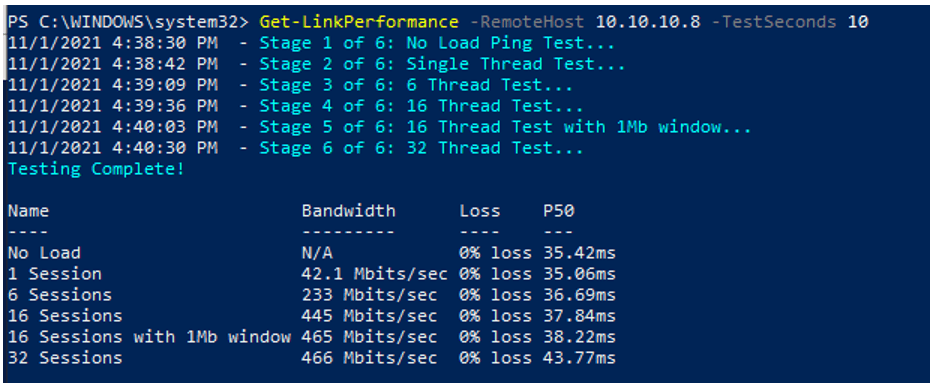The width and height of the screenshot is (934, 385).
Task: Click the 466 Mbits/sec bandwidth value
Action: tap(369, 358)
